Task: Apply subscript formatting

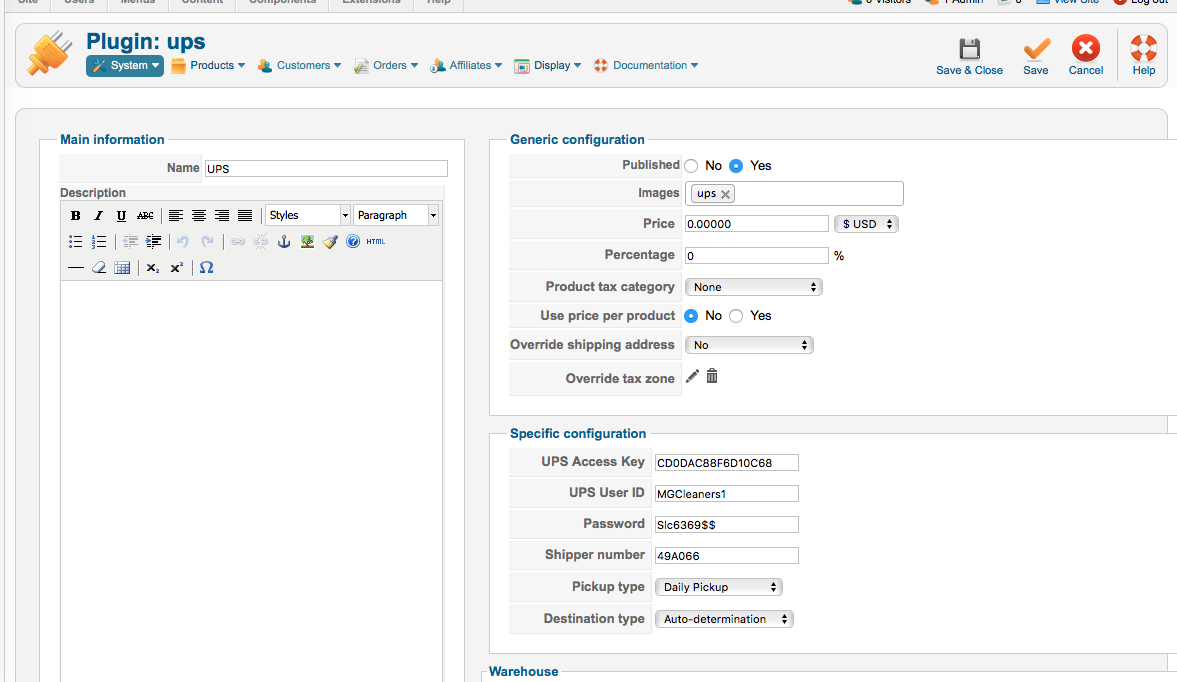Action: click(x=153, y=268)
